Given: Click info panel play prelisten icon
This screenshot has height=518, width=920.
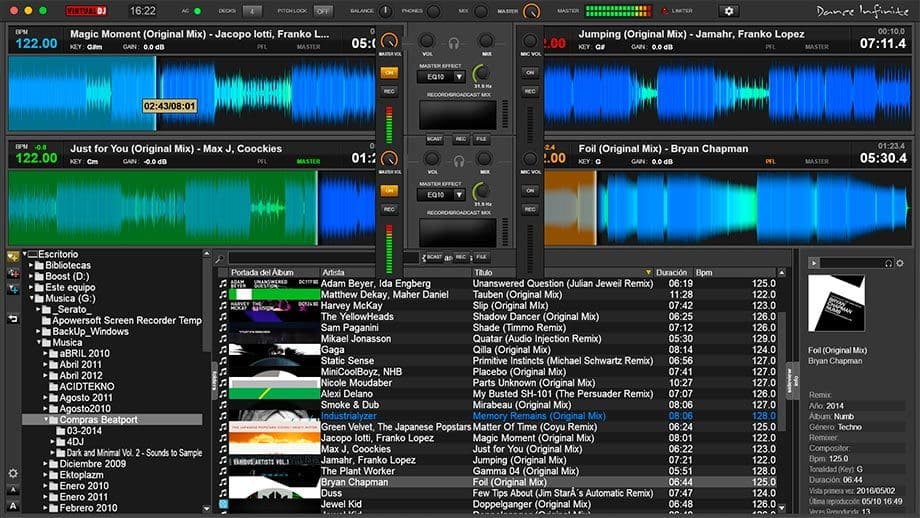Looking at the screenshot, I should [x=814, y=263].
